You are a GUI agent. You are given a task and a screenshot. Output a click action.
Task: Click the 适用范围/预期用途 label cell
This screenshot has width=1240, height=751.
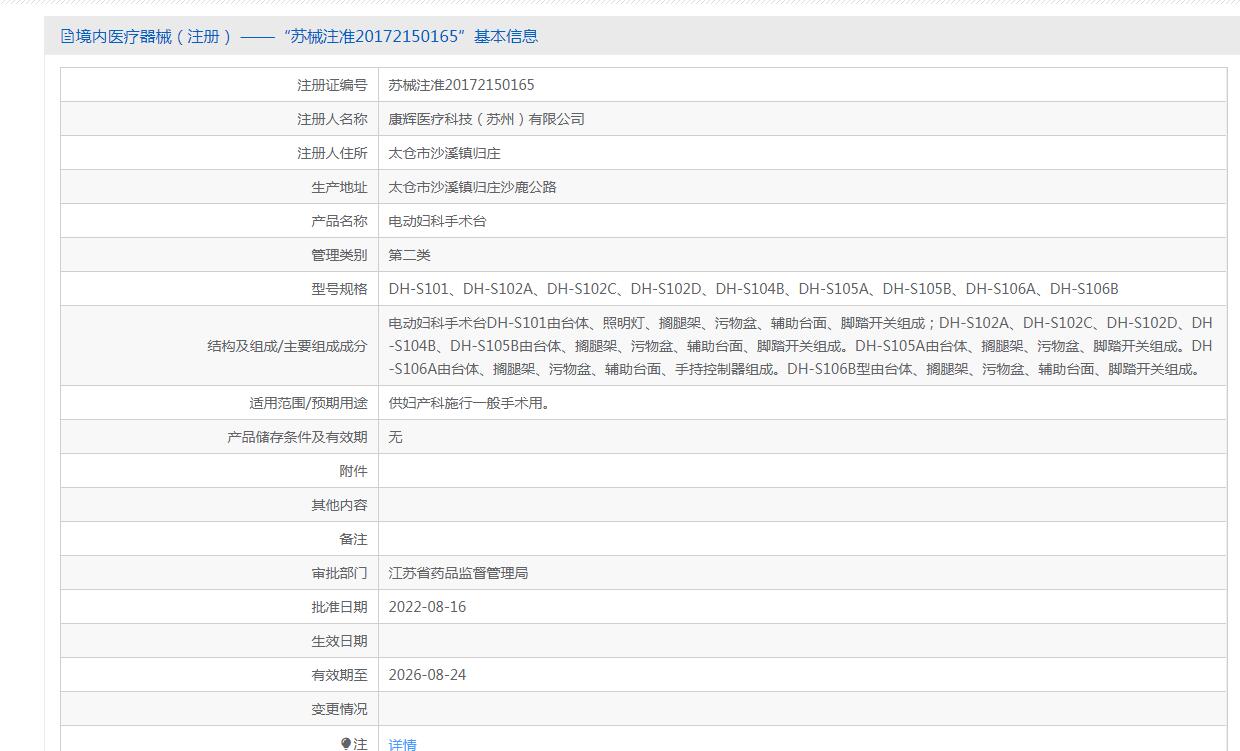pos(220,403)
